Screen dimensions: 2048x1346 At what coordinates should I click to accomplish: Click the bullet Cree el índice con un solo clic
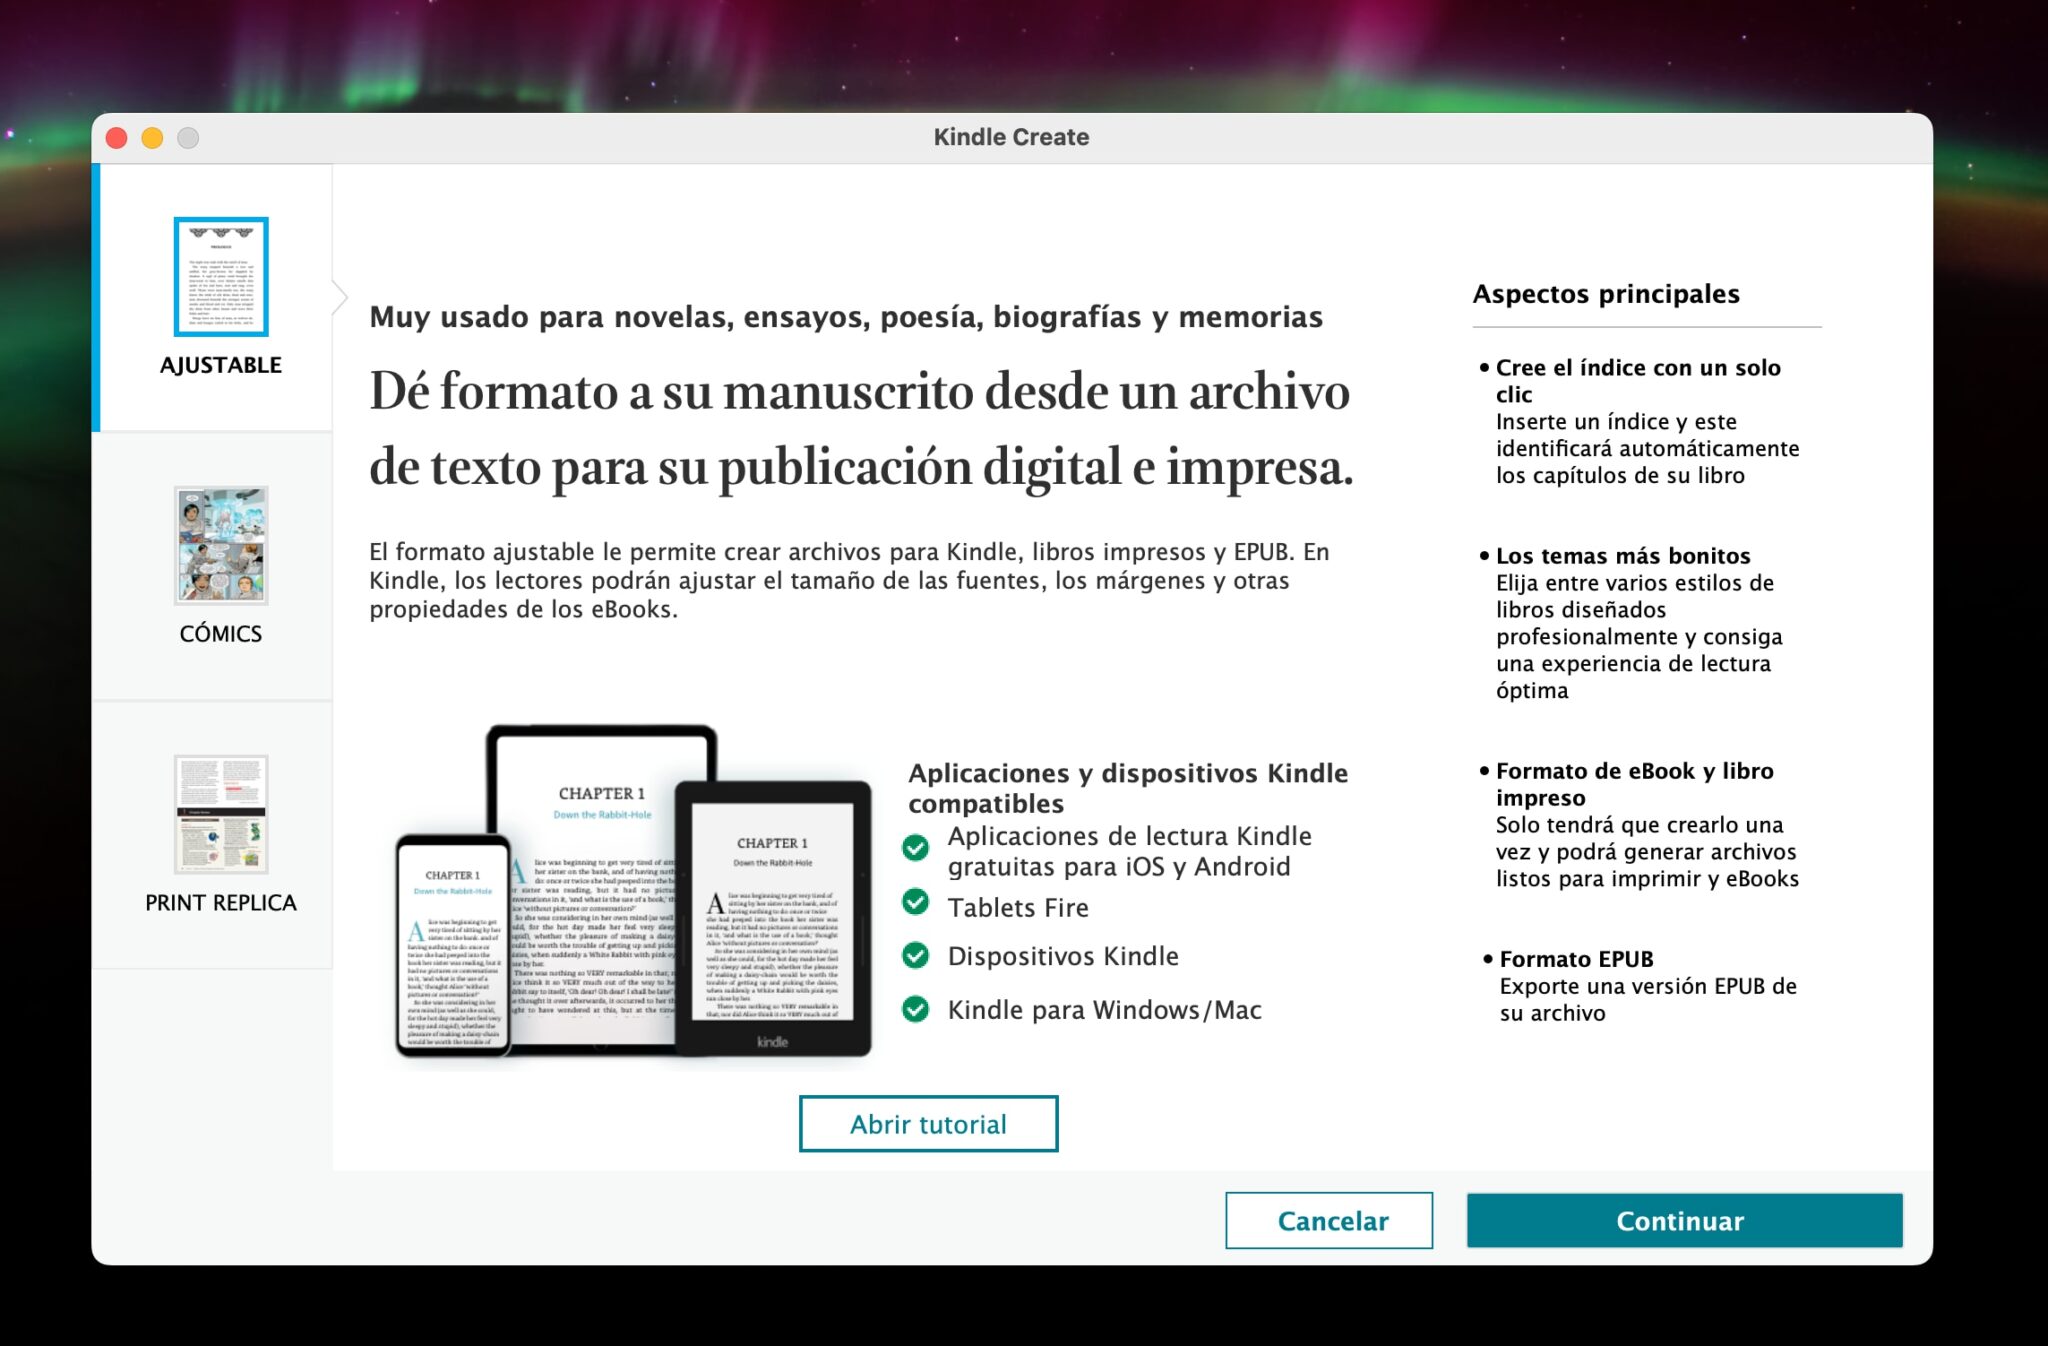pos(1637,381)
